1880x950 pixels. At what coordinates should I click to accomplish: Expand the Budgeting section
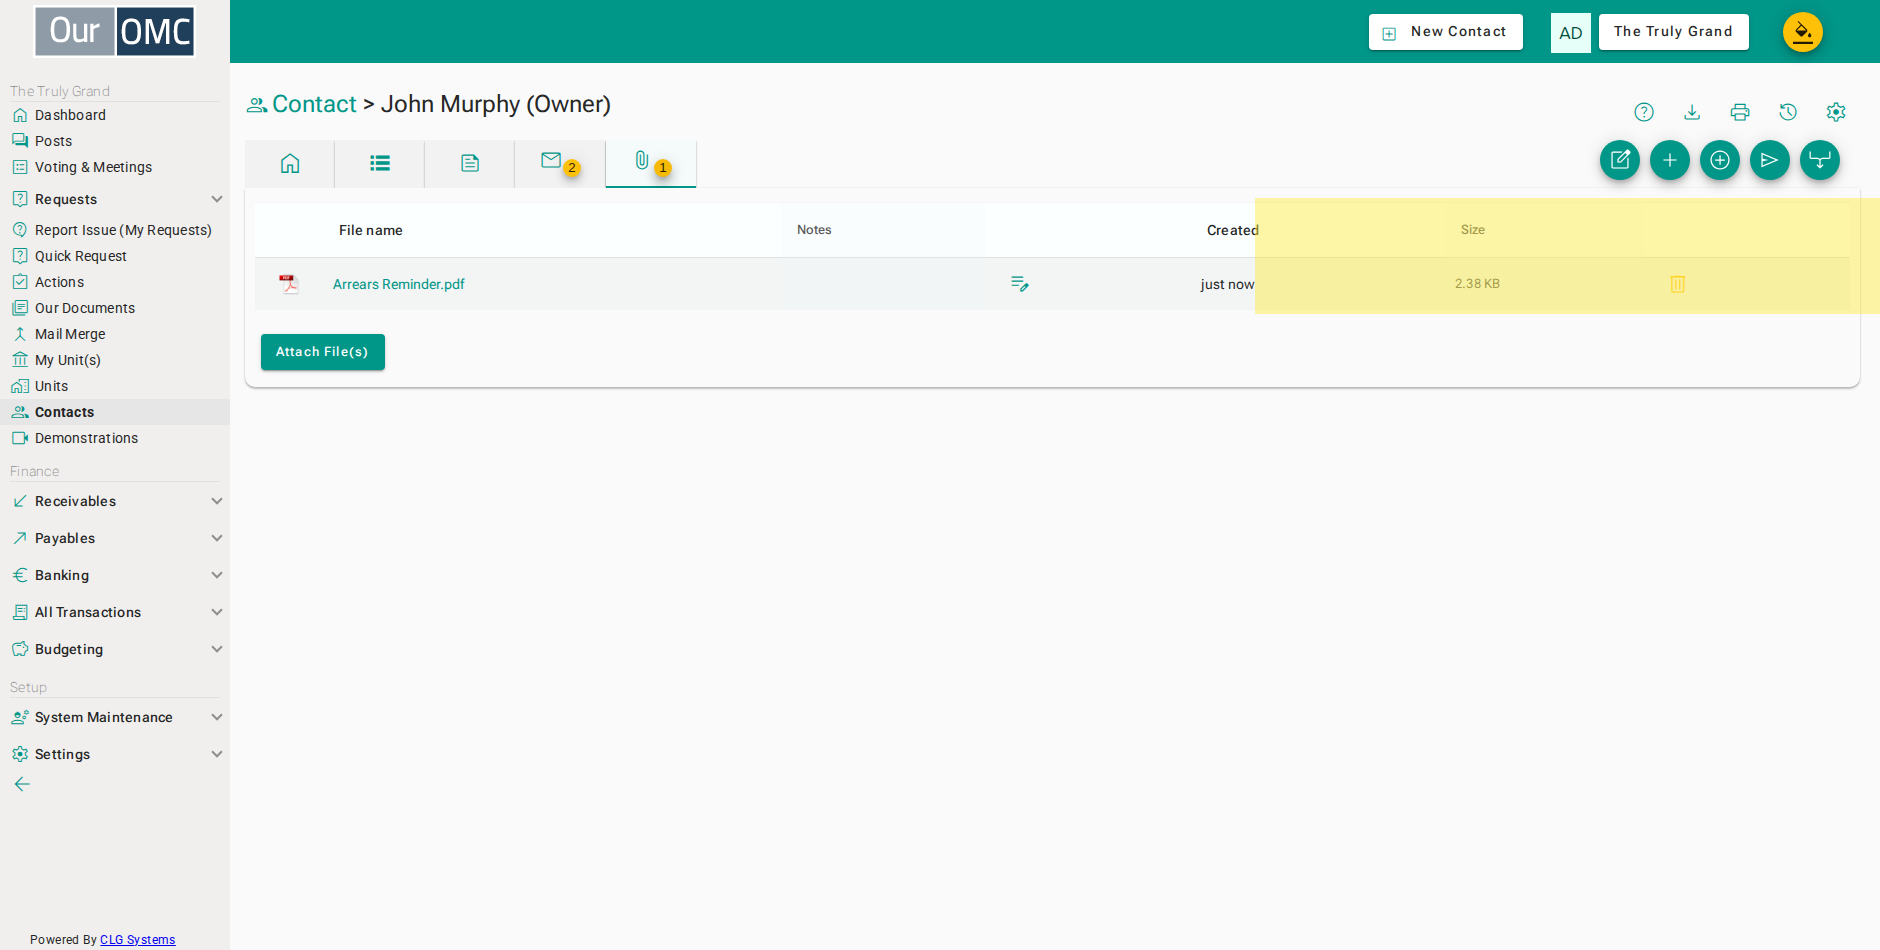115,649
